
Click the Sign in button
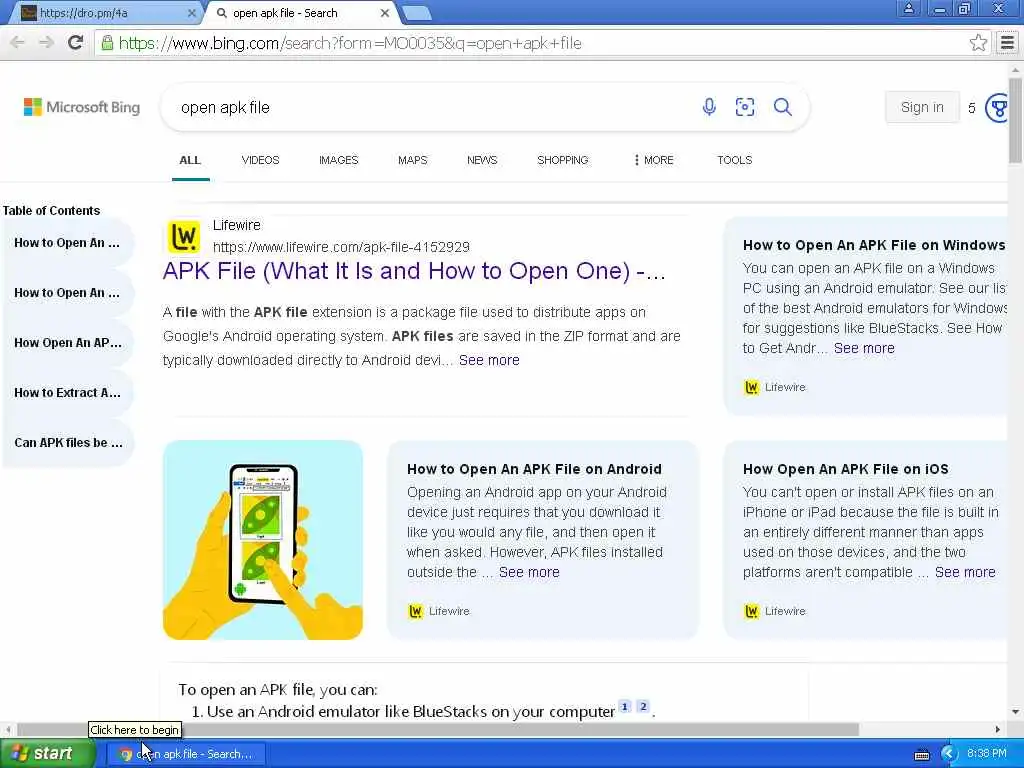coord(921,107)
